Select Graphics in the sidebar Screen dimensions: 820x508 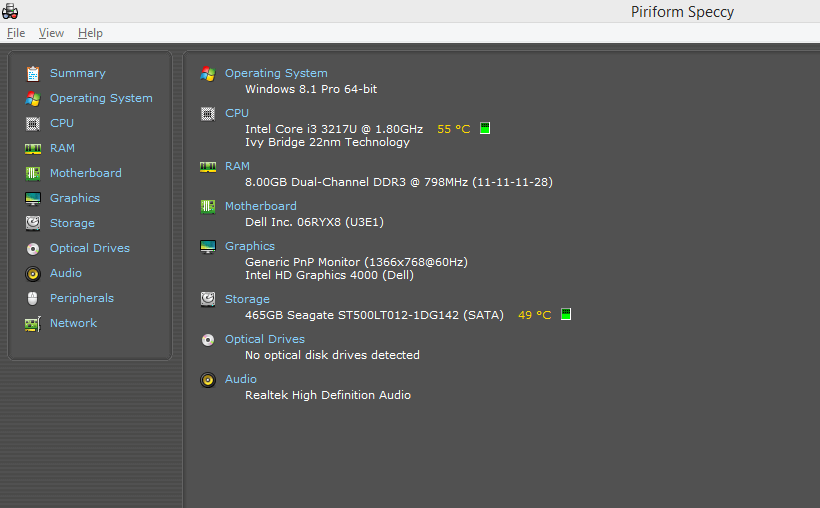[x=75, y=198]
